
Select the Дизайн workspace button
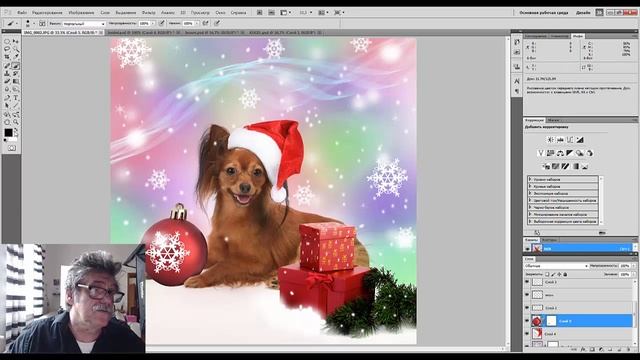pyautogui.click(x=583, y=13)
